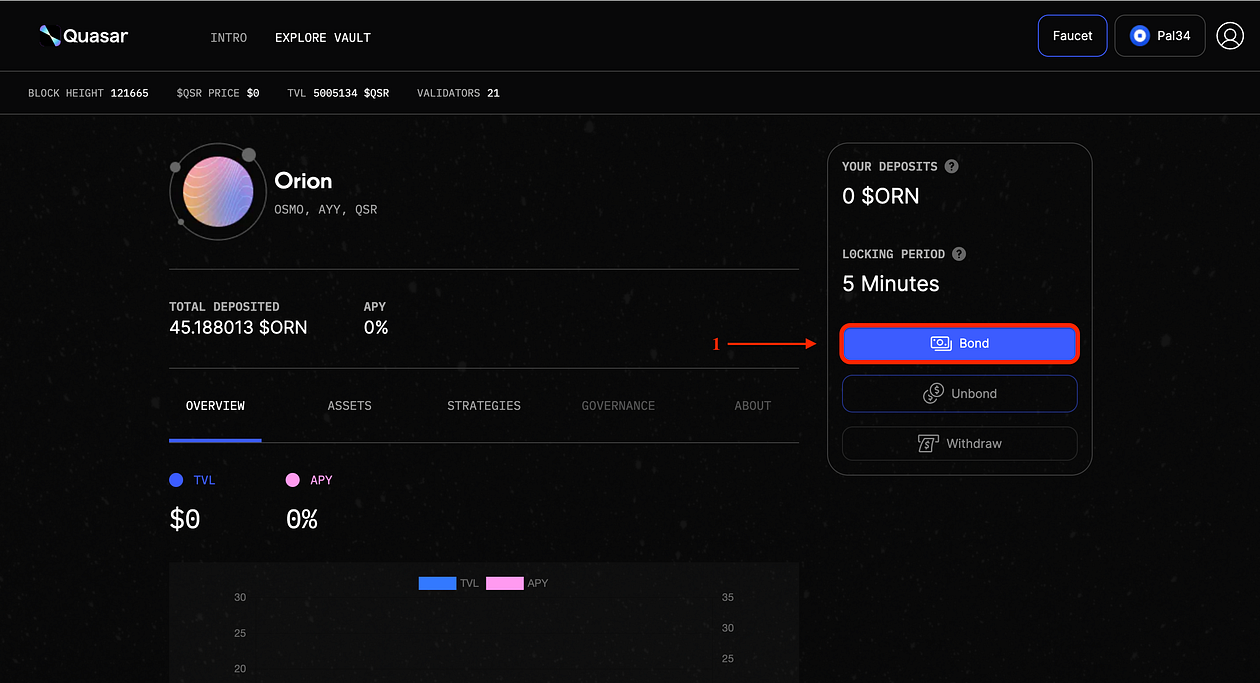Click the VALIDATORS 21 status entry
The width and height of the screenshot is (1260, 683).
click(458, 93)
